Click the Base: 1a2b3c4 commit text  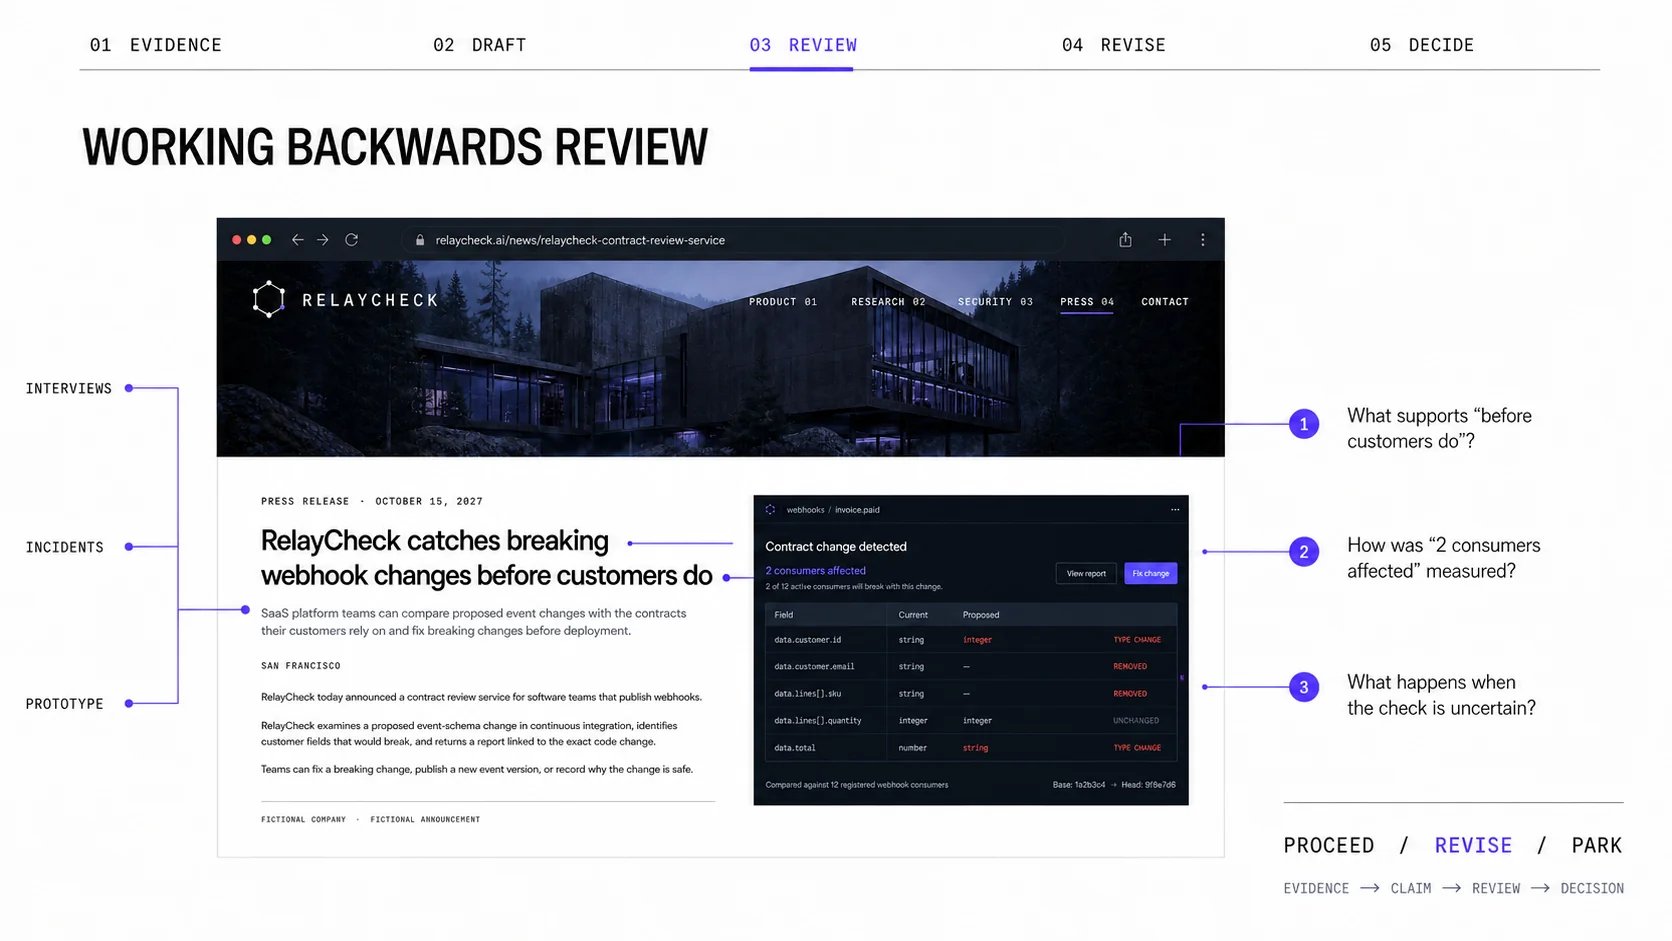pos(1078,785)
